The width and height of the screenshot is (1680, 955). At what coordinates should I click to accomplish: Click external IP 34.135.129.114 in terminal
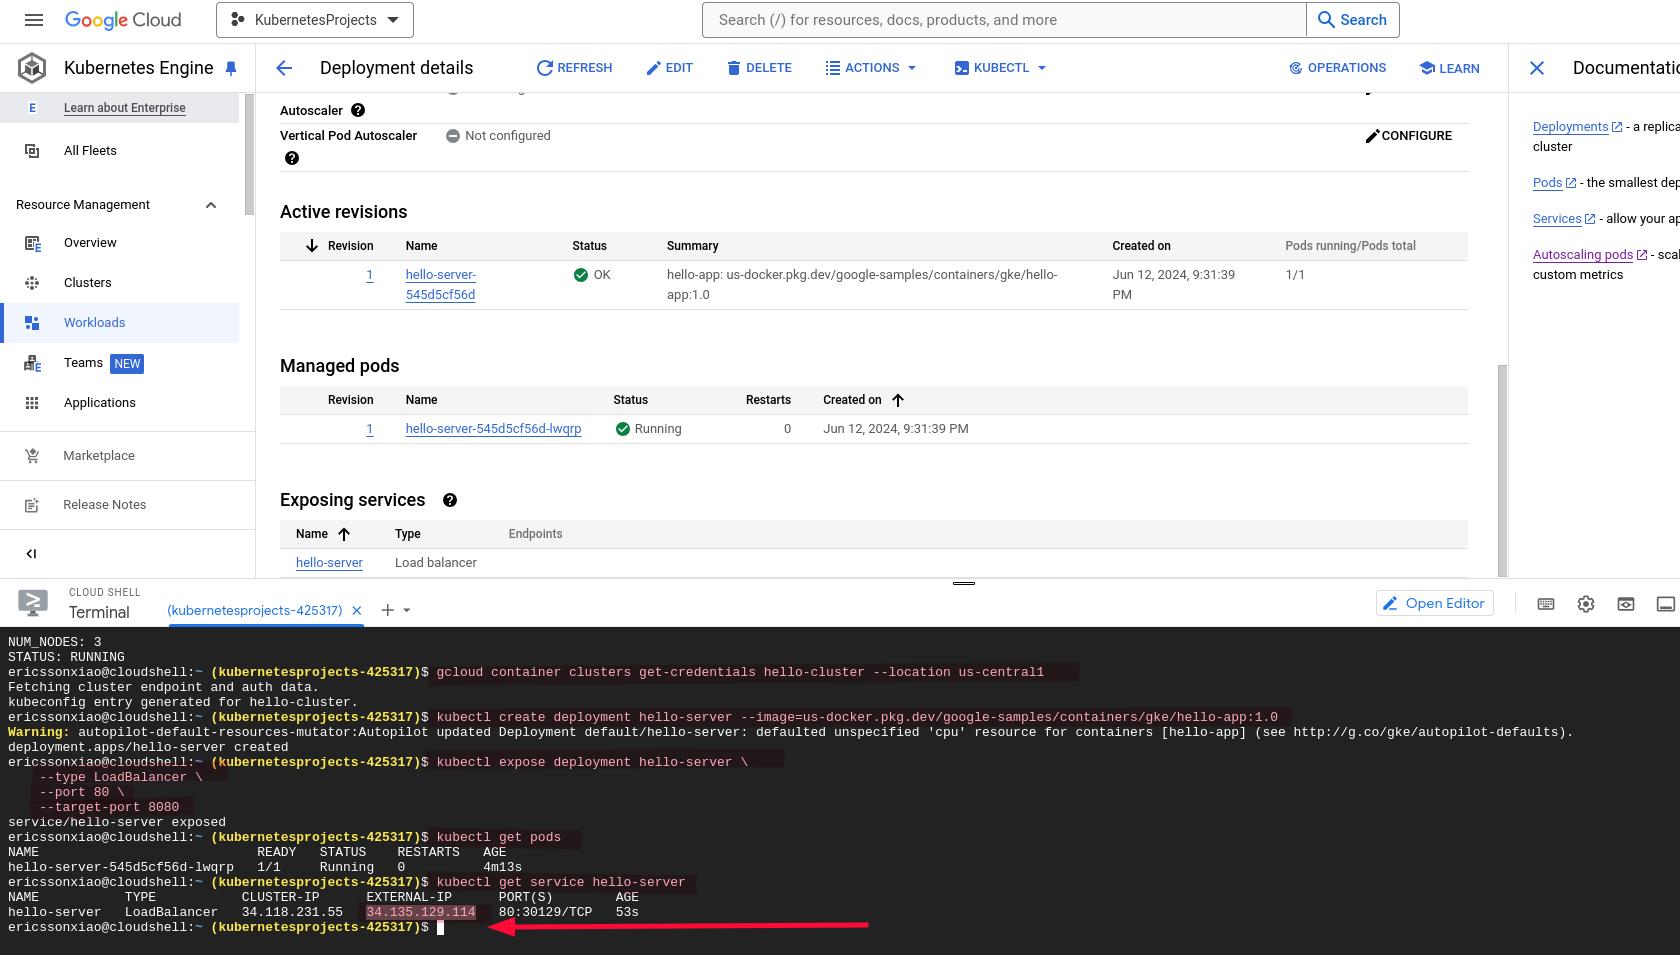(421, 912)
